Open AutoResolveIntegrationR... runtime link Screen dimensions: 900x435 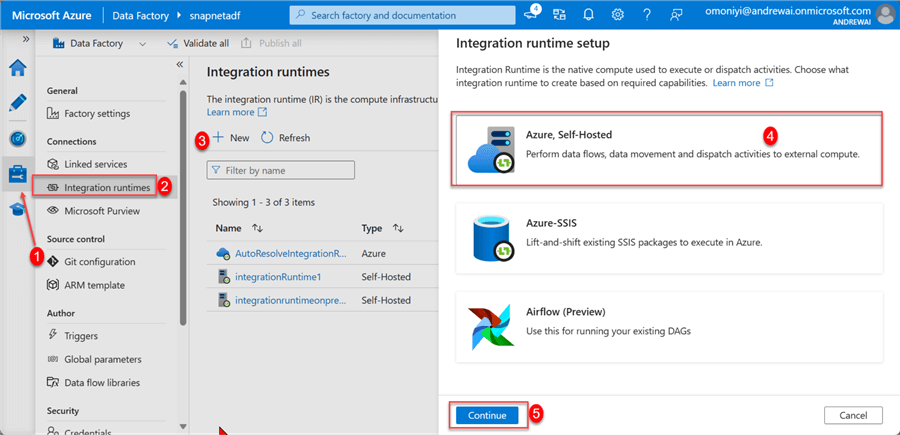pyautogui.click(x=292, y=253)
